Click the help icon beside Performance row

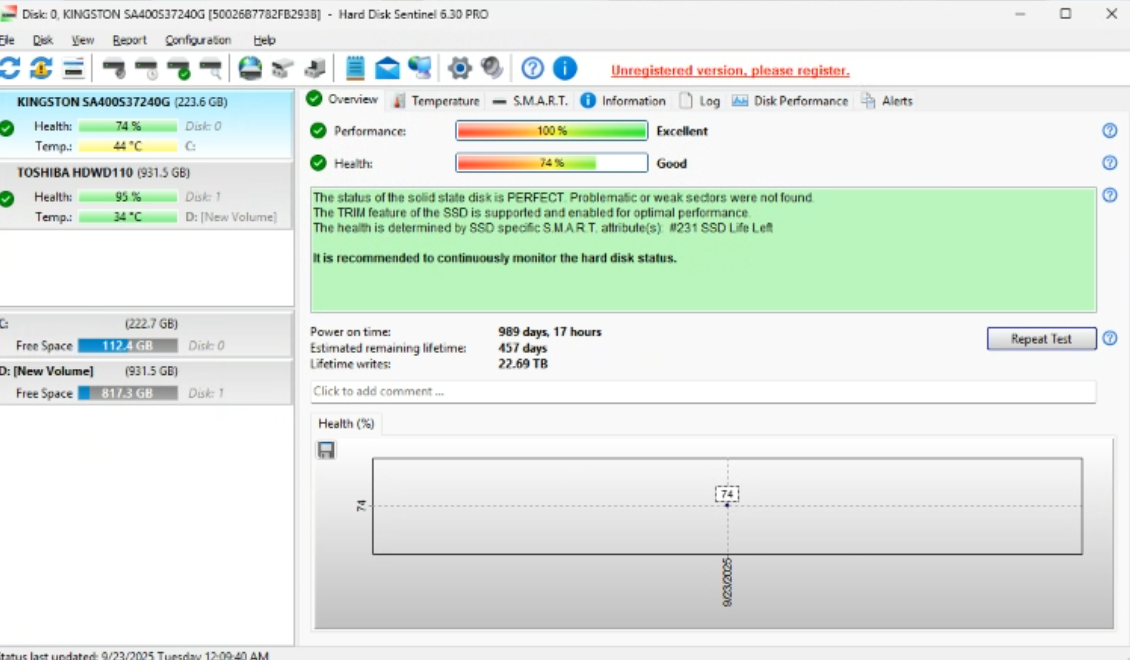[1110, 130]
